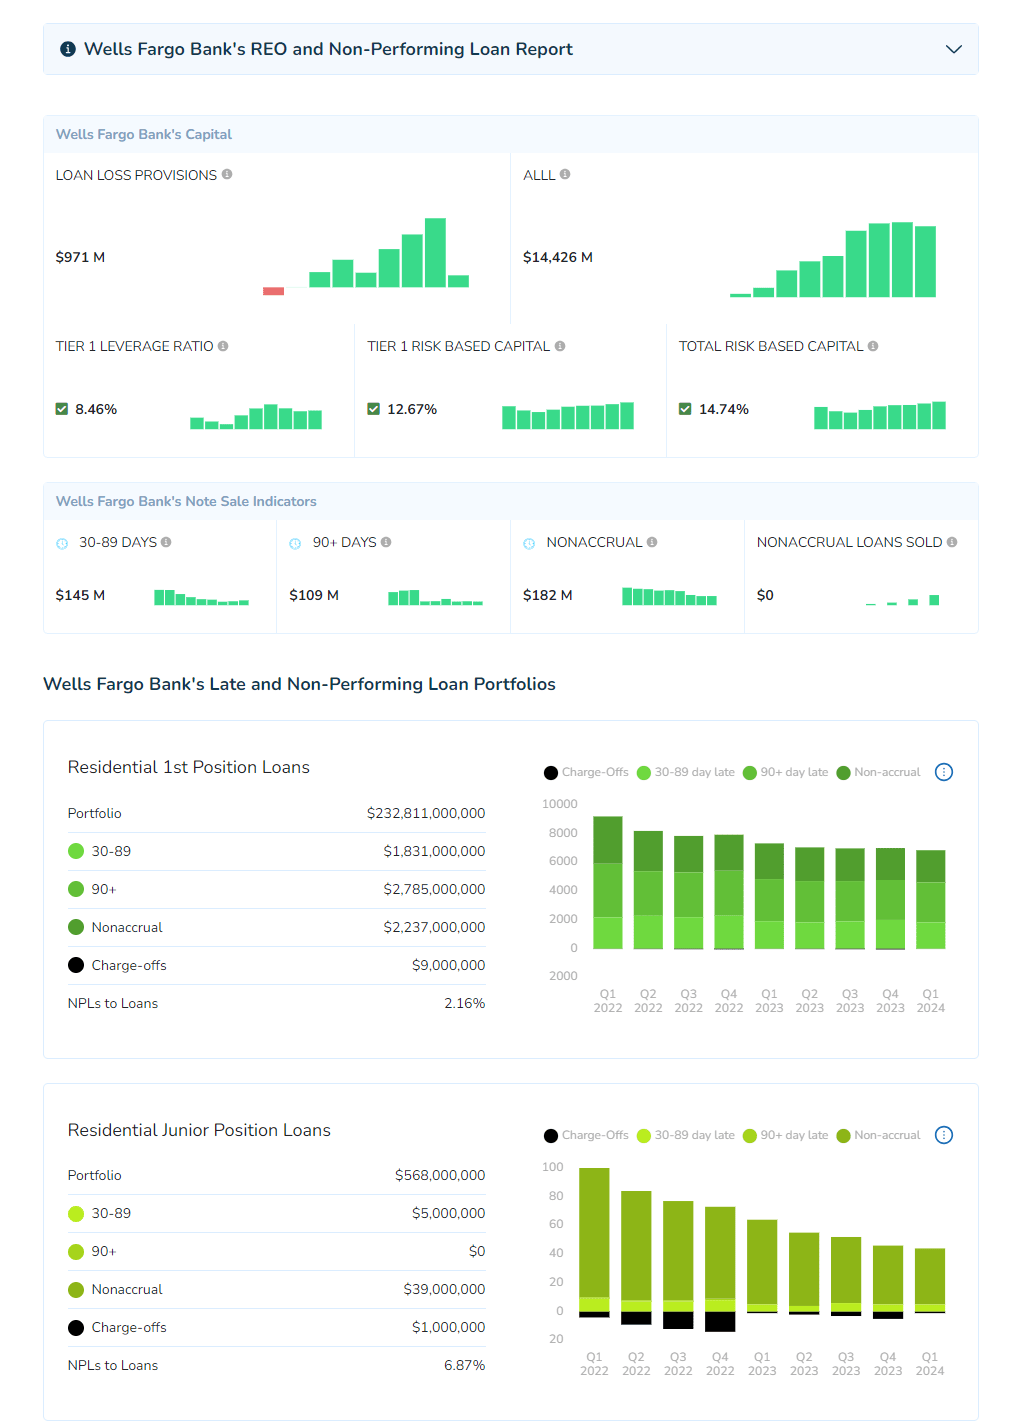Toggle Non-accrual series in 1st Position chart

point(879,772)
